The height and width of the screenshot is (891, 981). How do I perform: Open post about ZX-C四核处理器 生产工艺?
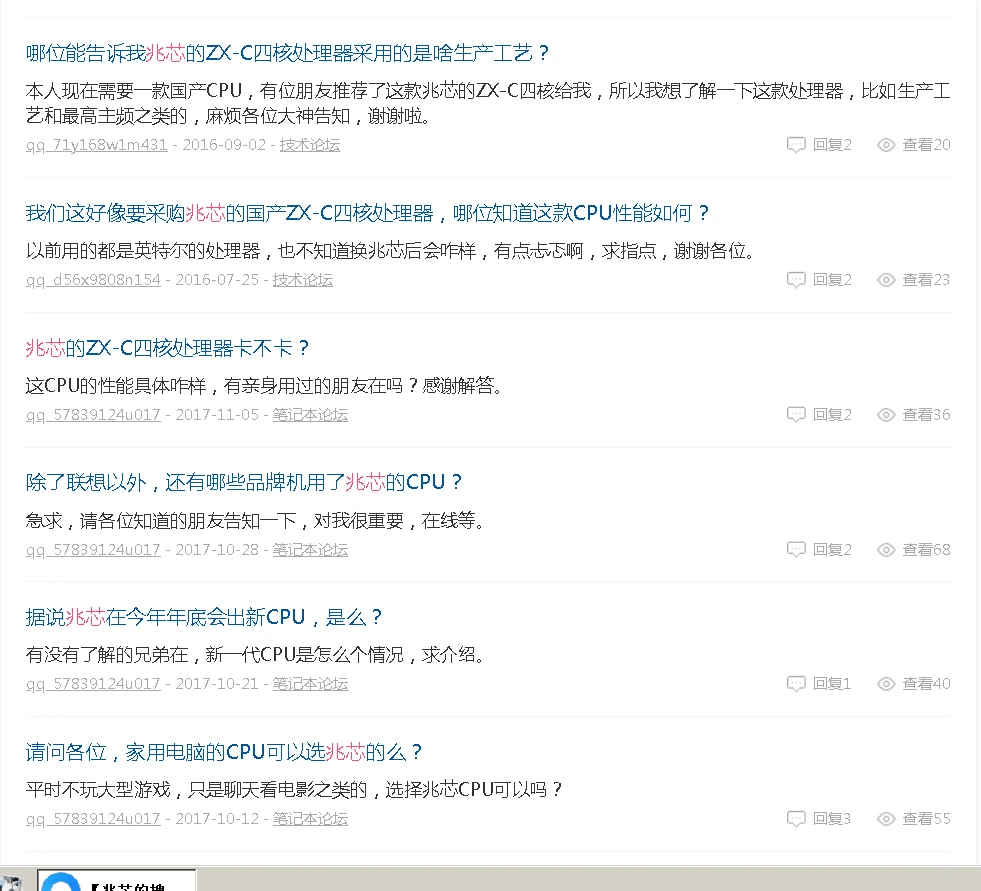pos(288,53)
